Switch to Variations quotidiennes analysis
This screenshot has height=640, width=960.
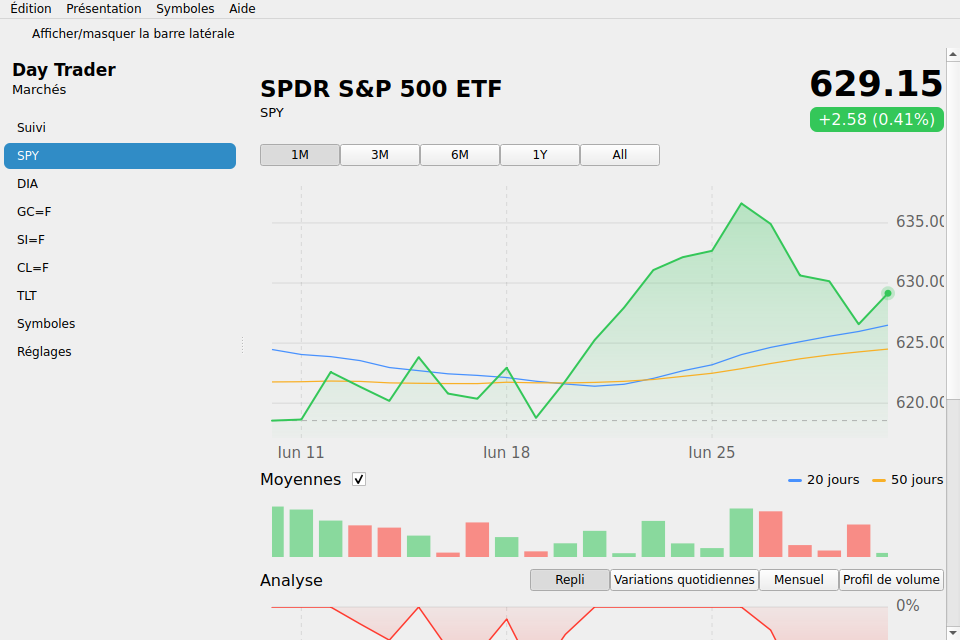pos(684,580)
